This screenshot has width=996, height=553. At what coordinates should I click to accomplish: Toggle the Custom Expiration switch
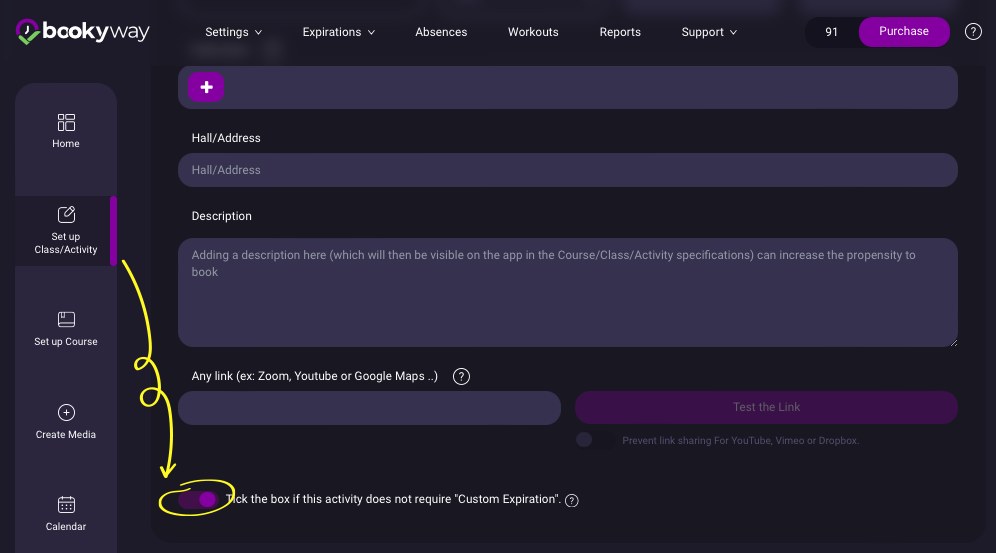198,499
